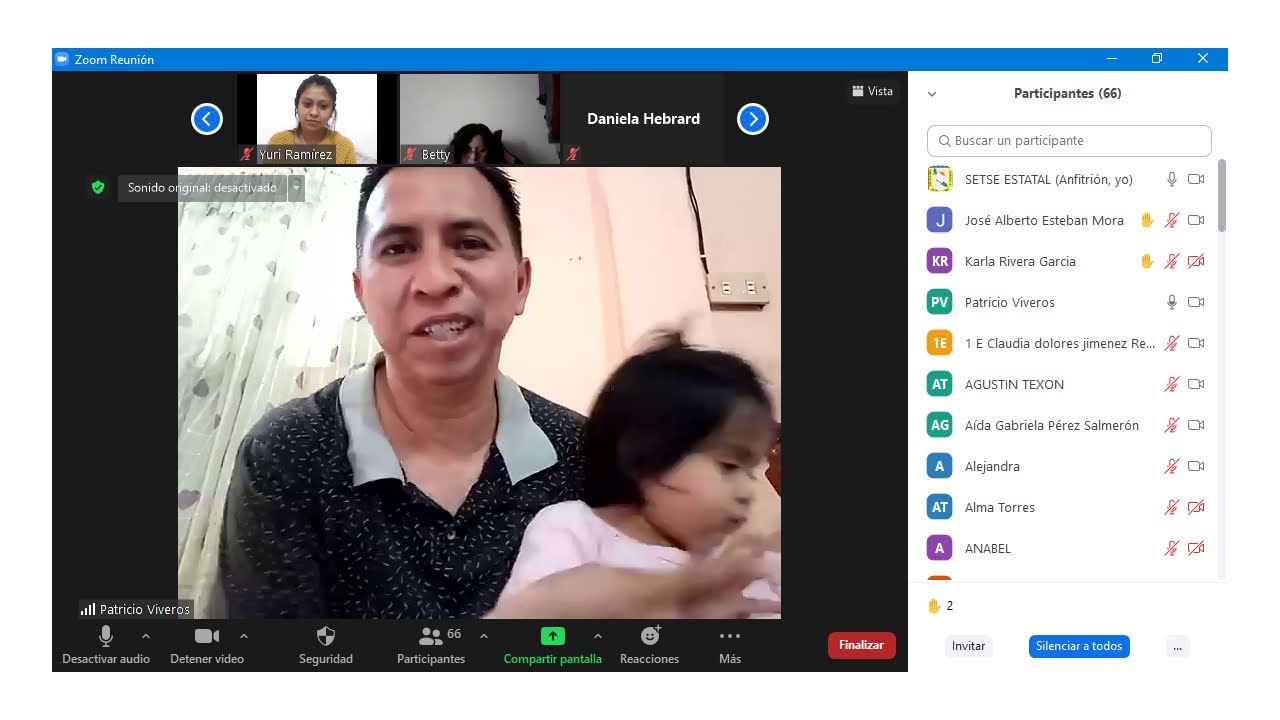Click ANABEL muted microphone icon
The width and height of the screenshot is (1280, 720).
tap(1172, 548)
